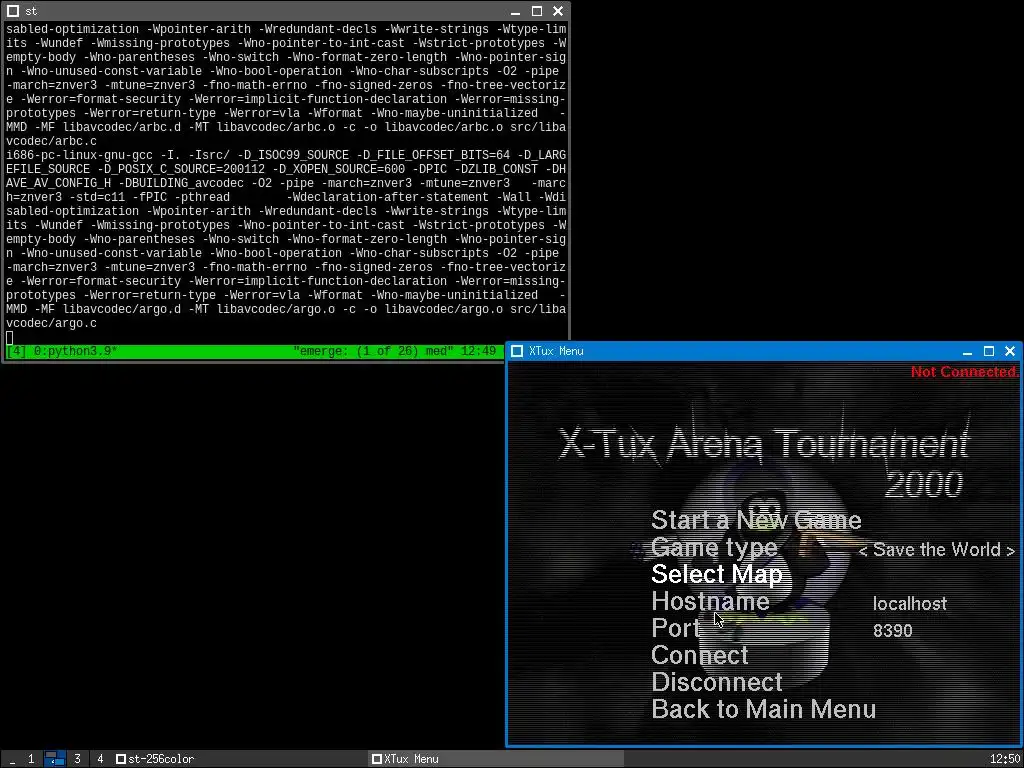This screenshot has height=768, width=1024.
Task: Choose Start a New Game
Action: [756, 520]
